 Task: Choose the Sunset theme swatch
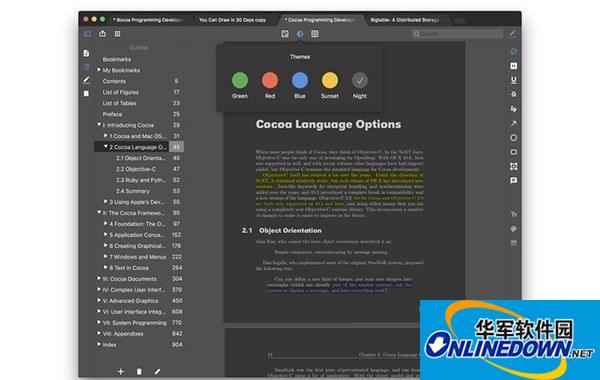tap(330, 80)
